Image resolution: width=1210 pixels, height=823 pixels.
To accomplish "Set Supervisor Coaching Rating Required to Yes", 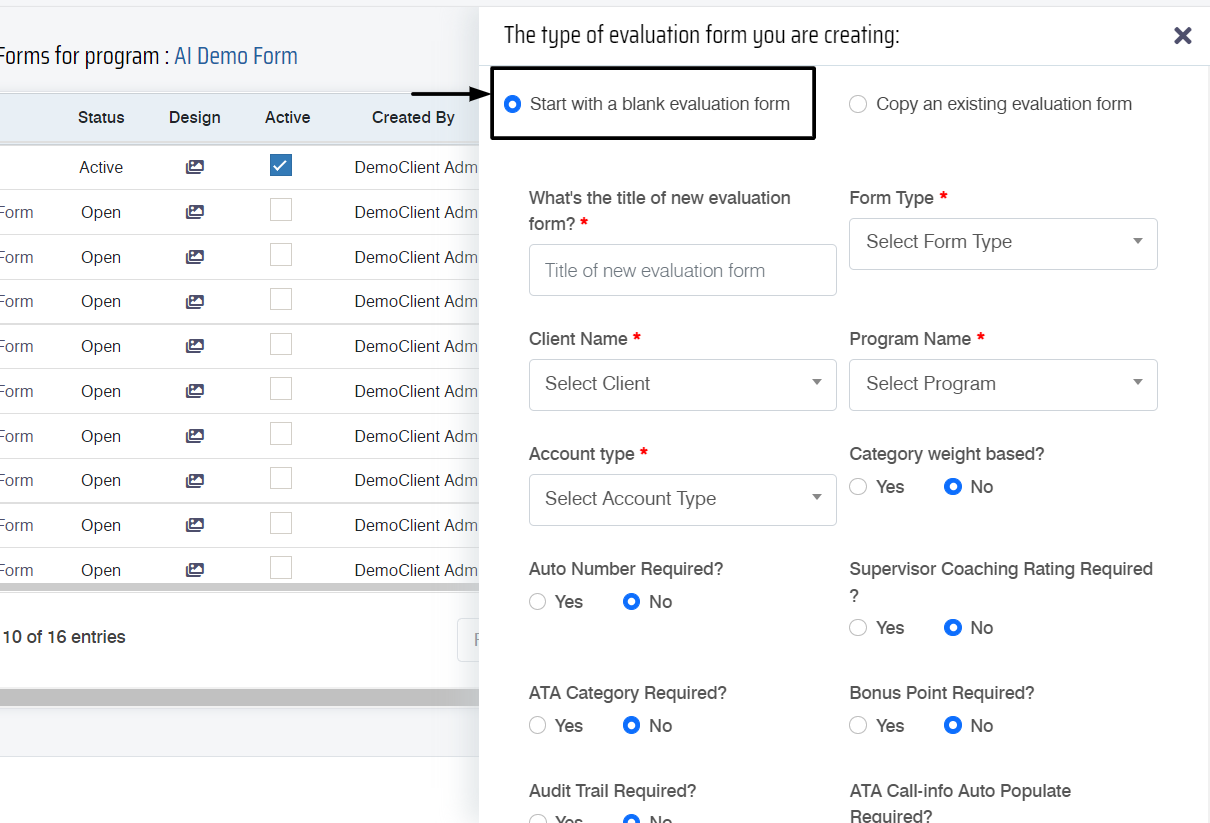I will (858, 628).
